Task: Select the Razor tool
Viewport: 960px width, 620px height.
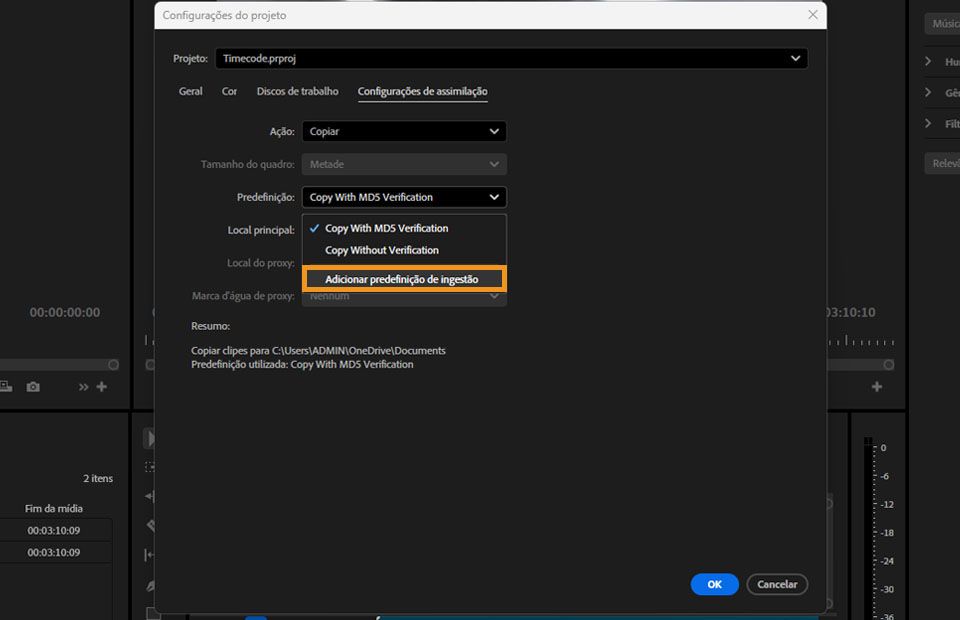Action: coord(150,523)
